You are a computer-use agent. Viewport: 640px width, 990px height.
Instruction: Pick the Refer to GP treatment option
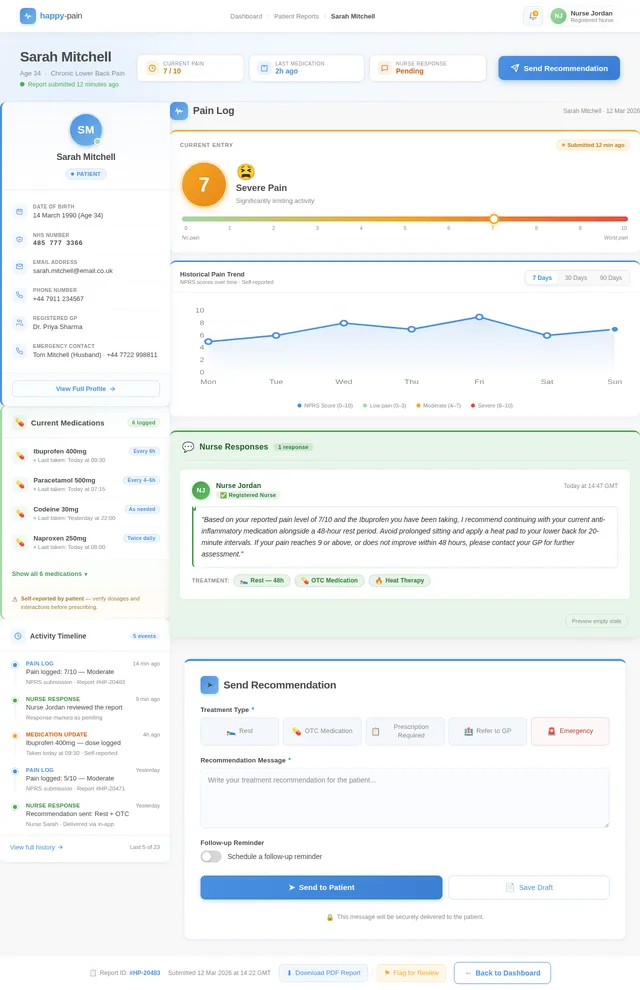(x=487, y=731)
